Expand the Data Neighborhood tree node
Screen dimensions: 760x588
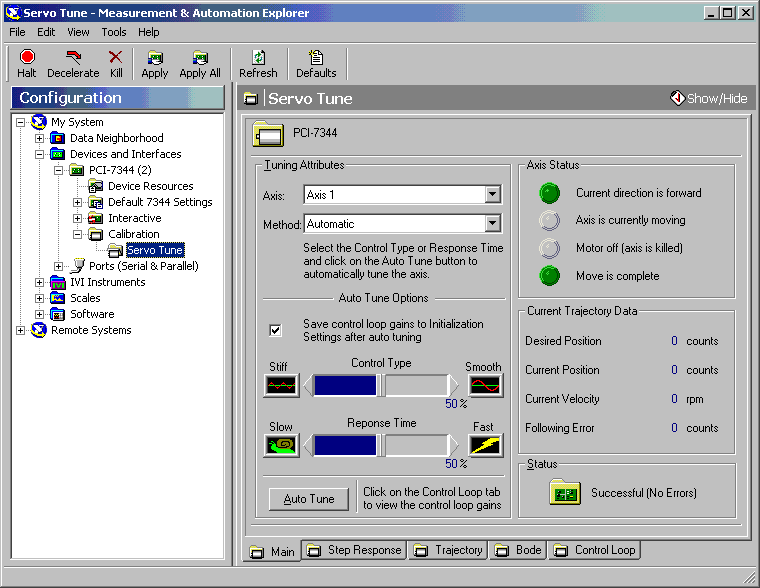pyautogui.click(x=40, y=138)
